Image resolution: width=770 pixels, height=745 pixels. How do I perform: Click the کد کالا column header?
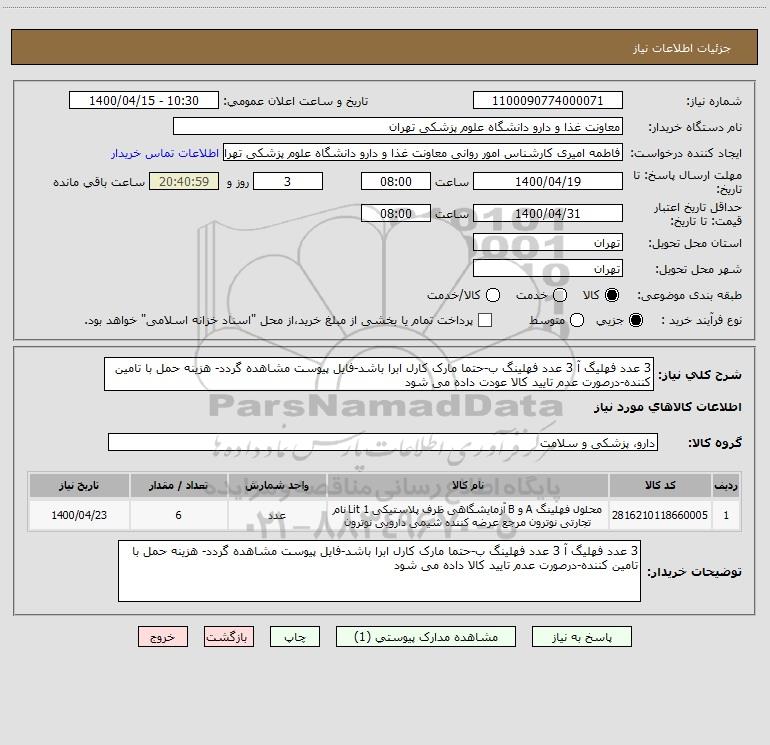tap(660, 485)
